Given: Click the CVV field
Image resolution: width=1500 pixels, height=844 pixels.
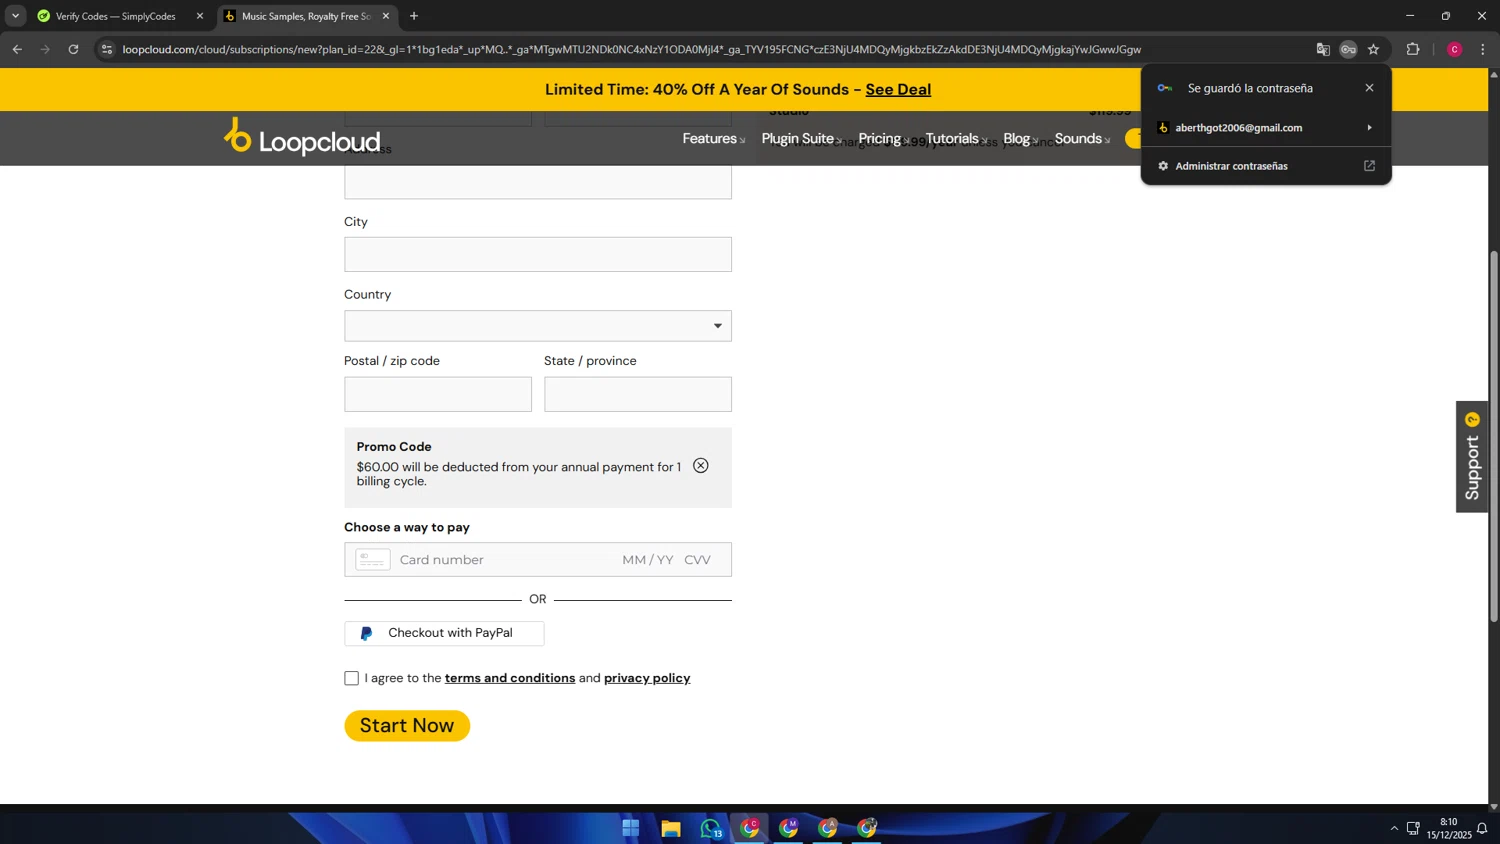Looking at the screenshot, I should [698, 560].
